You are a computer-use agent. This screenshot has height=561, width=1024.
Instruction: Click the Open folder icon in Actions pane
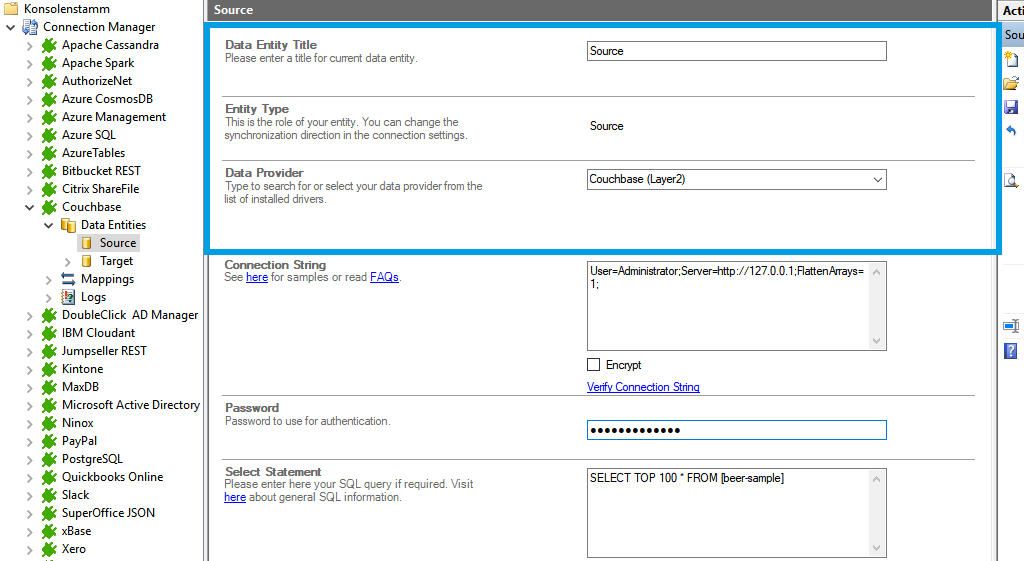coord(1011,84)
